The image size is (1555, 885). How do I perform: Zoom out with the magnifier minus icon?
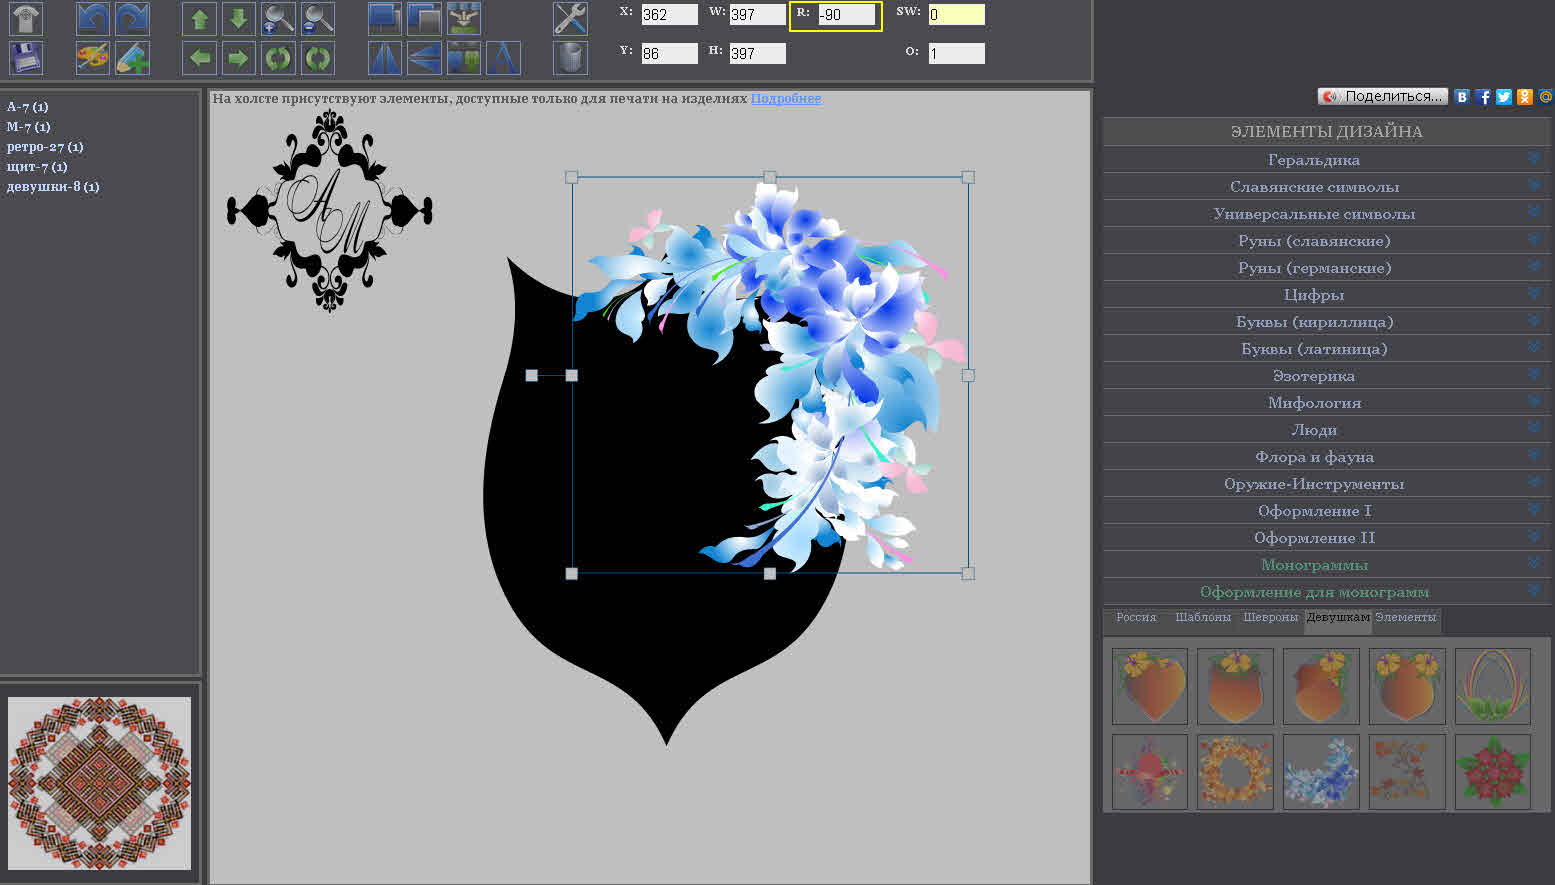click(x=318, y=19)
